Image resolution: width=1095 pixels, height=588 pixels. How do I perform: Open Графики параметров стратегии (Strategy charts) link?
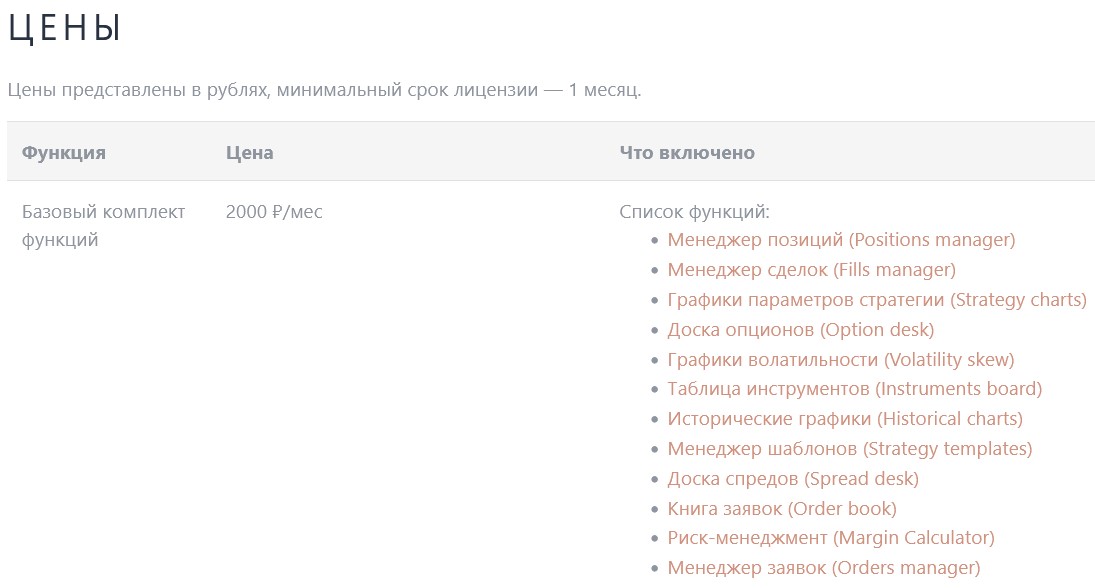coord(876,300)
